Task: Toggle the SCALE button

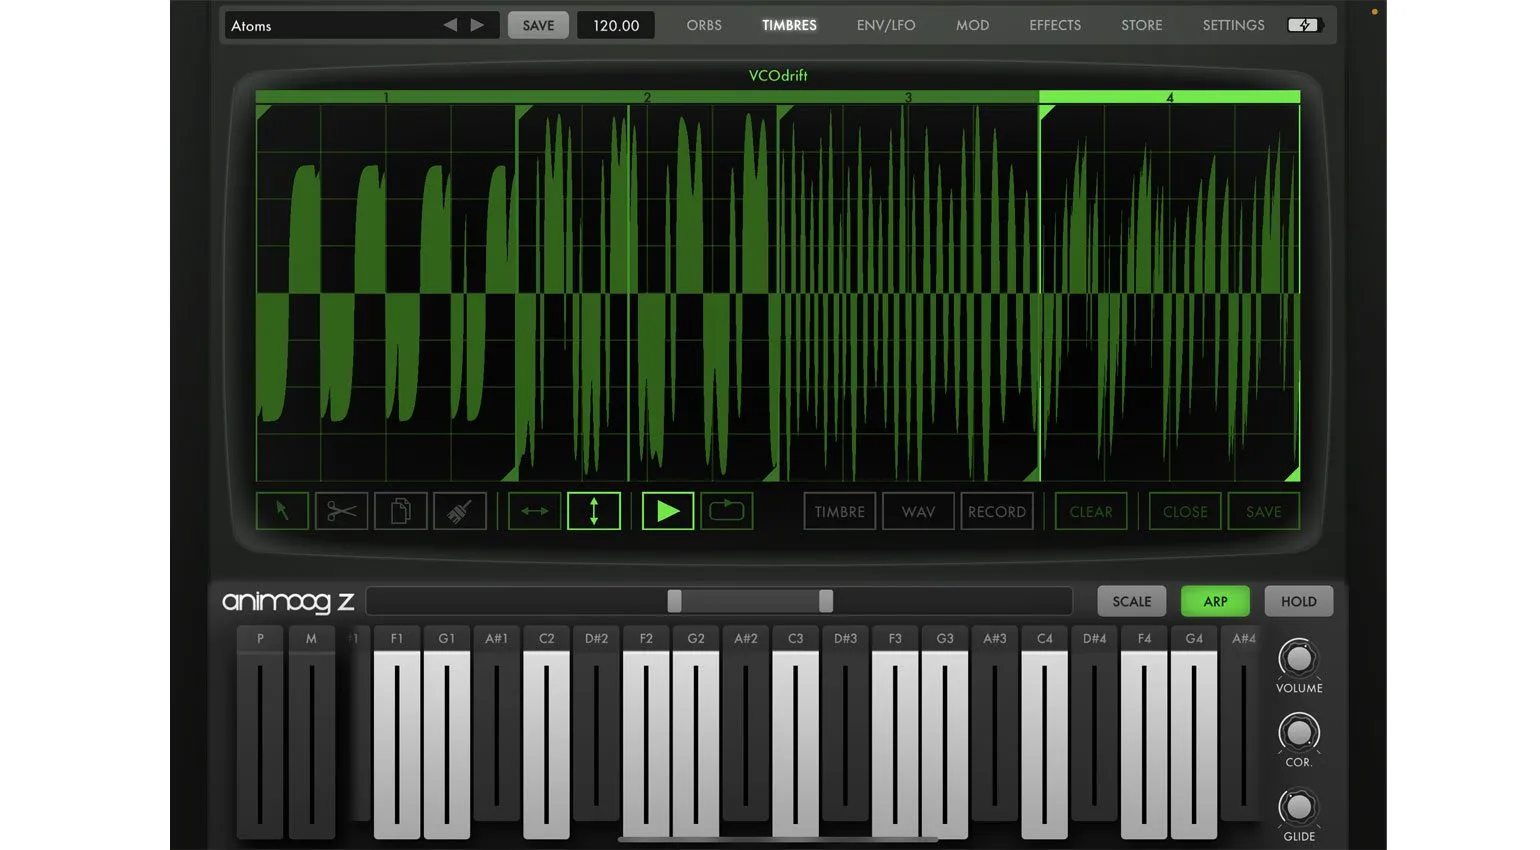Action: click(x=1132, y=601)
